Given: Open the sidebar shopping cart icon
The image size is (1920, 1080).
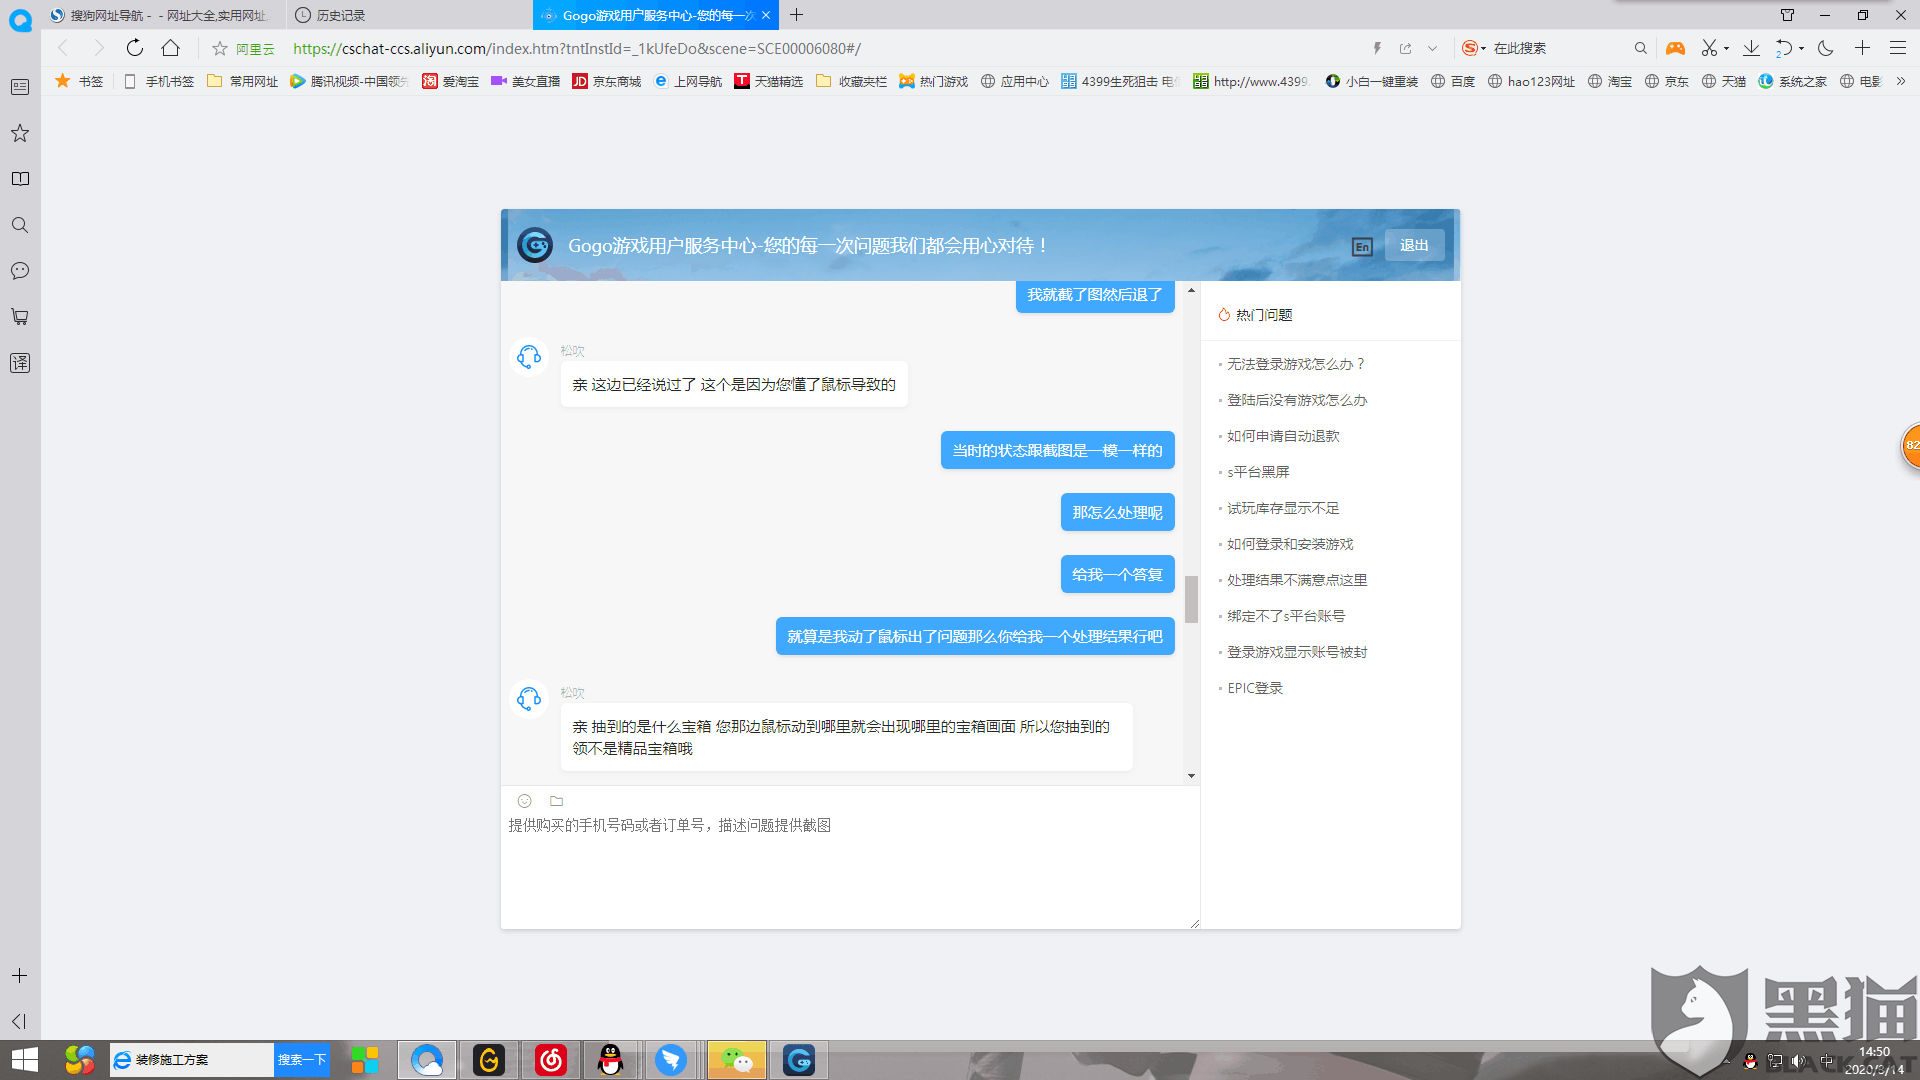Looking at the screenshot, I should tap(20, 317).
